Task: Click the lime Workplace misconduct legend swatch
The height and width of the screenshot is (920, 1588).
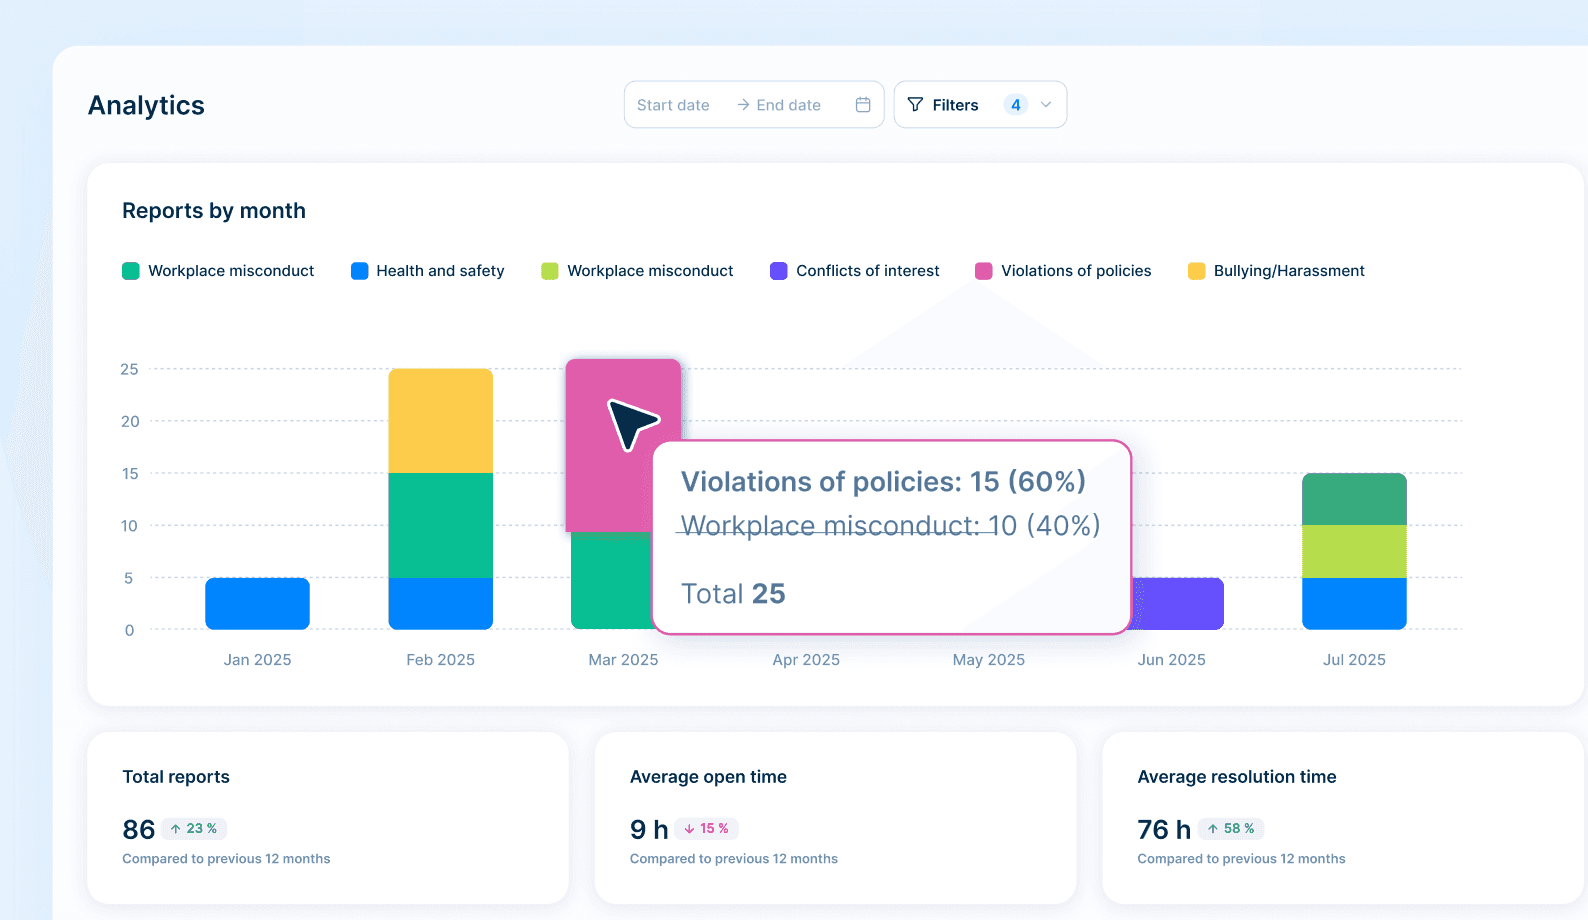Action: click(550, 271)
